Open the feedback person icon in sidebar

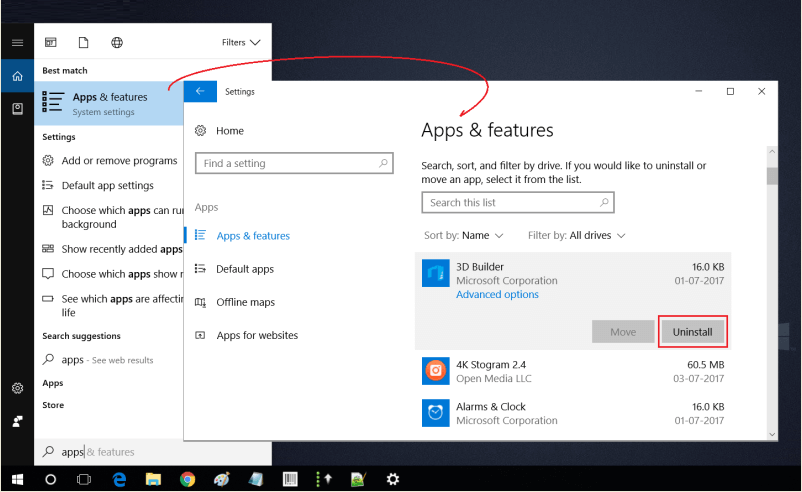coord(17,421)
